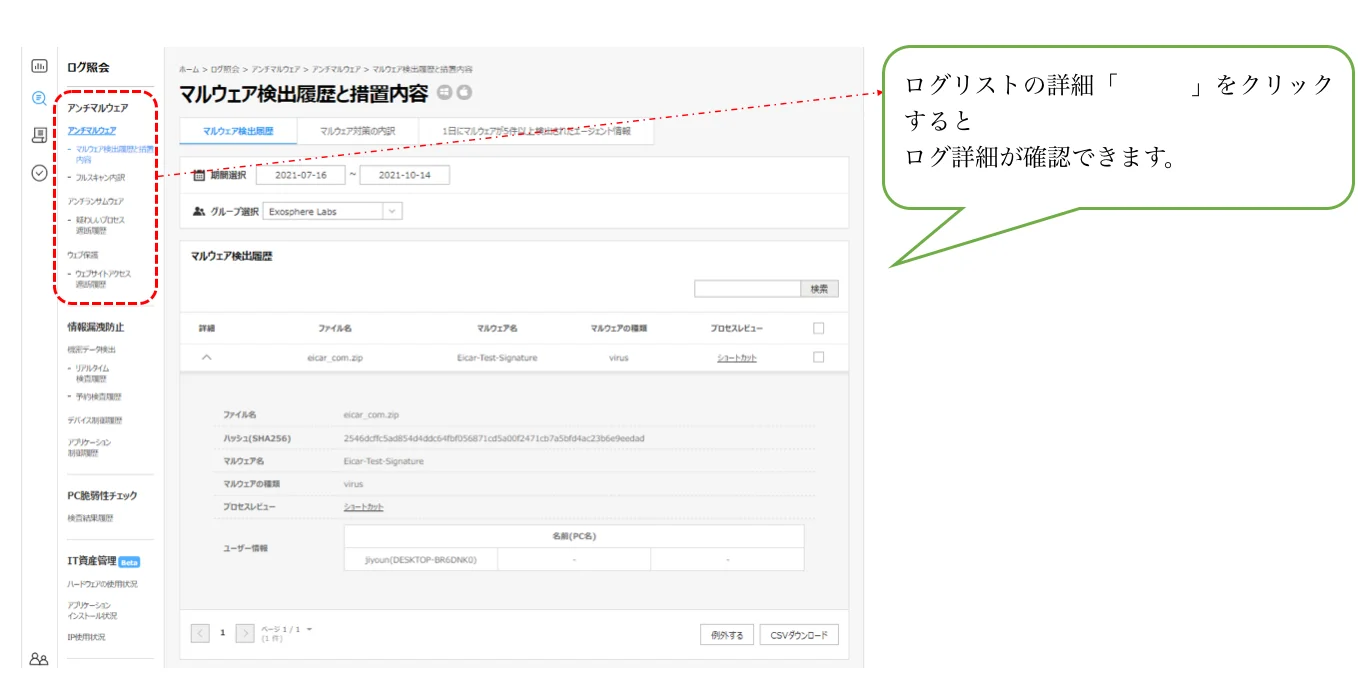Viewport: 1358px width, 692px height.
Task: Click the 例外する button
Action: point(727,635)
